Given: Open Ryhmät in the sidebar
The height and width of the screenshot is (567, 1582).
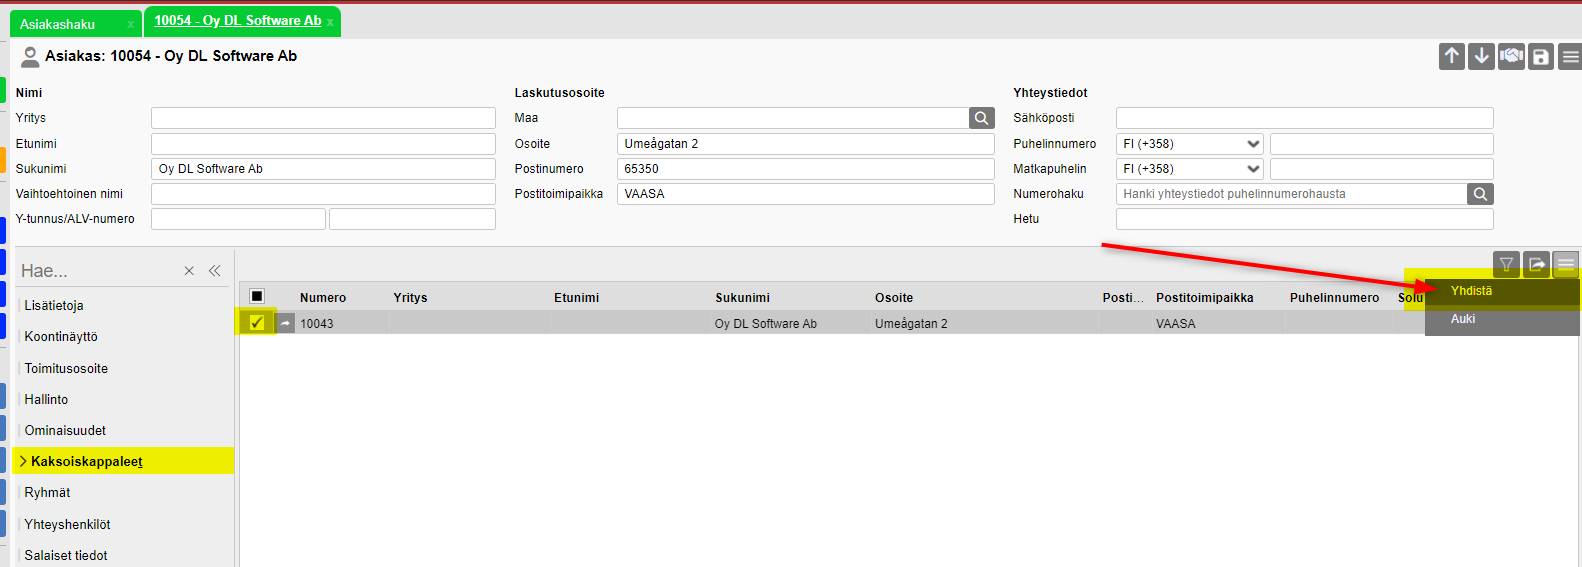Looking at the screenshot, I should 47,493.
